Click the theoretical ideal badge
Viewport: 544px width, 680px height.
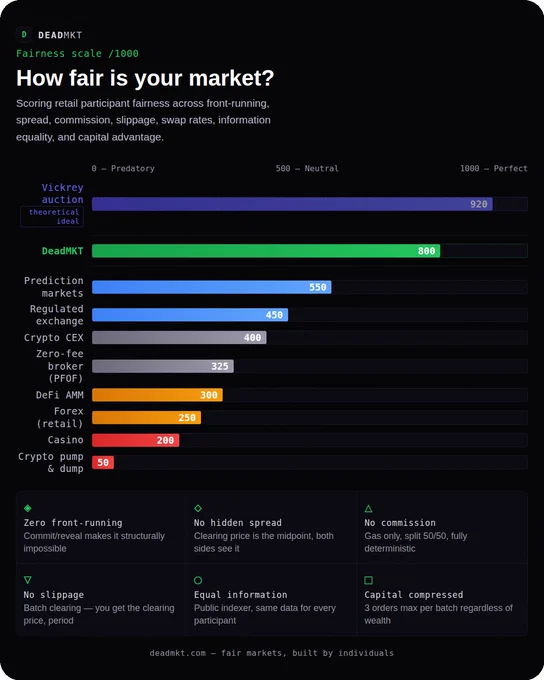coord(52,216)
